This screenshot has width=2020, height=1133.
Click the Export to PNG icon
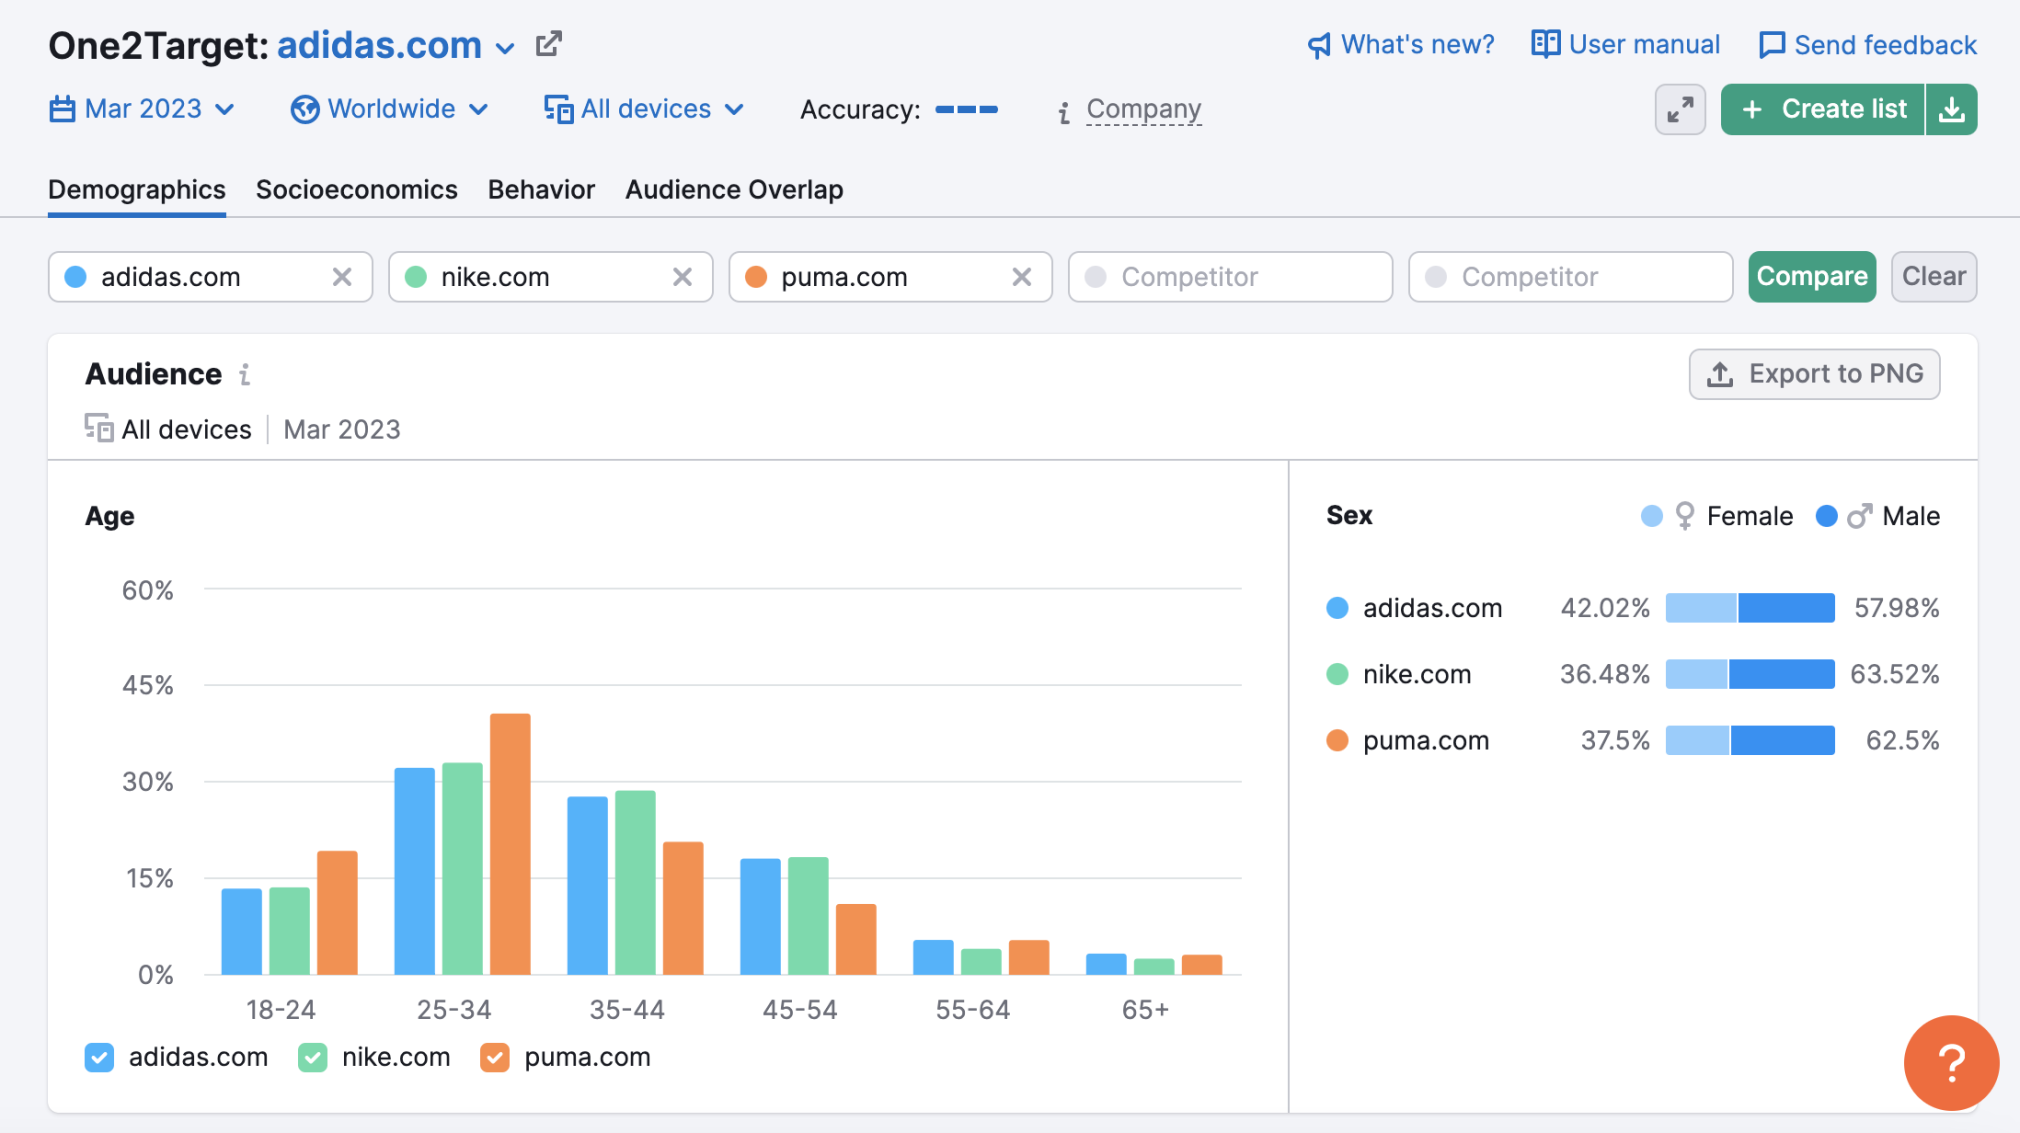1720,373
